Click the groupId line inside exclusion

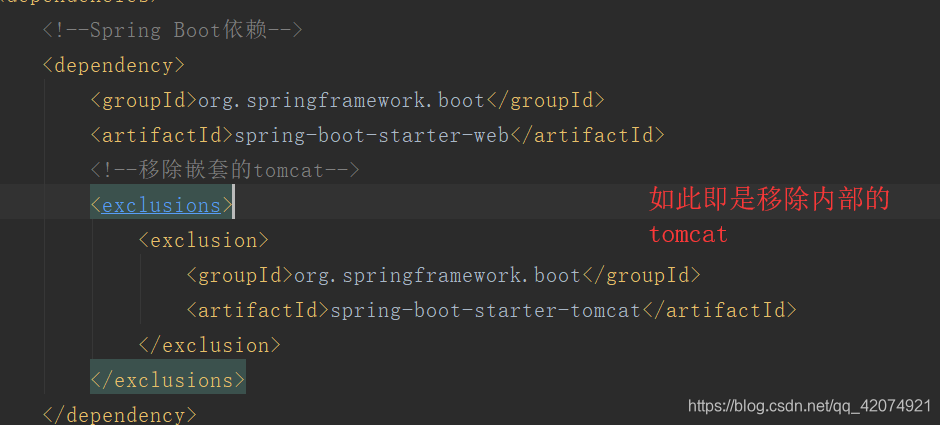tap(444, 276)
